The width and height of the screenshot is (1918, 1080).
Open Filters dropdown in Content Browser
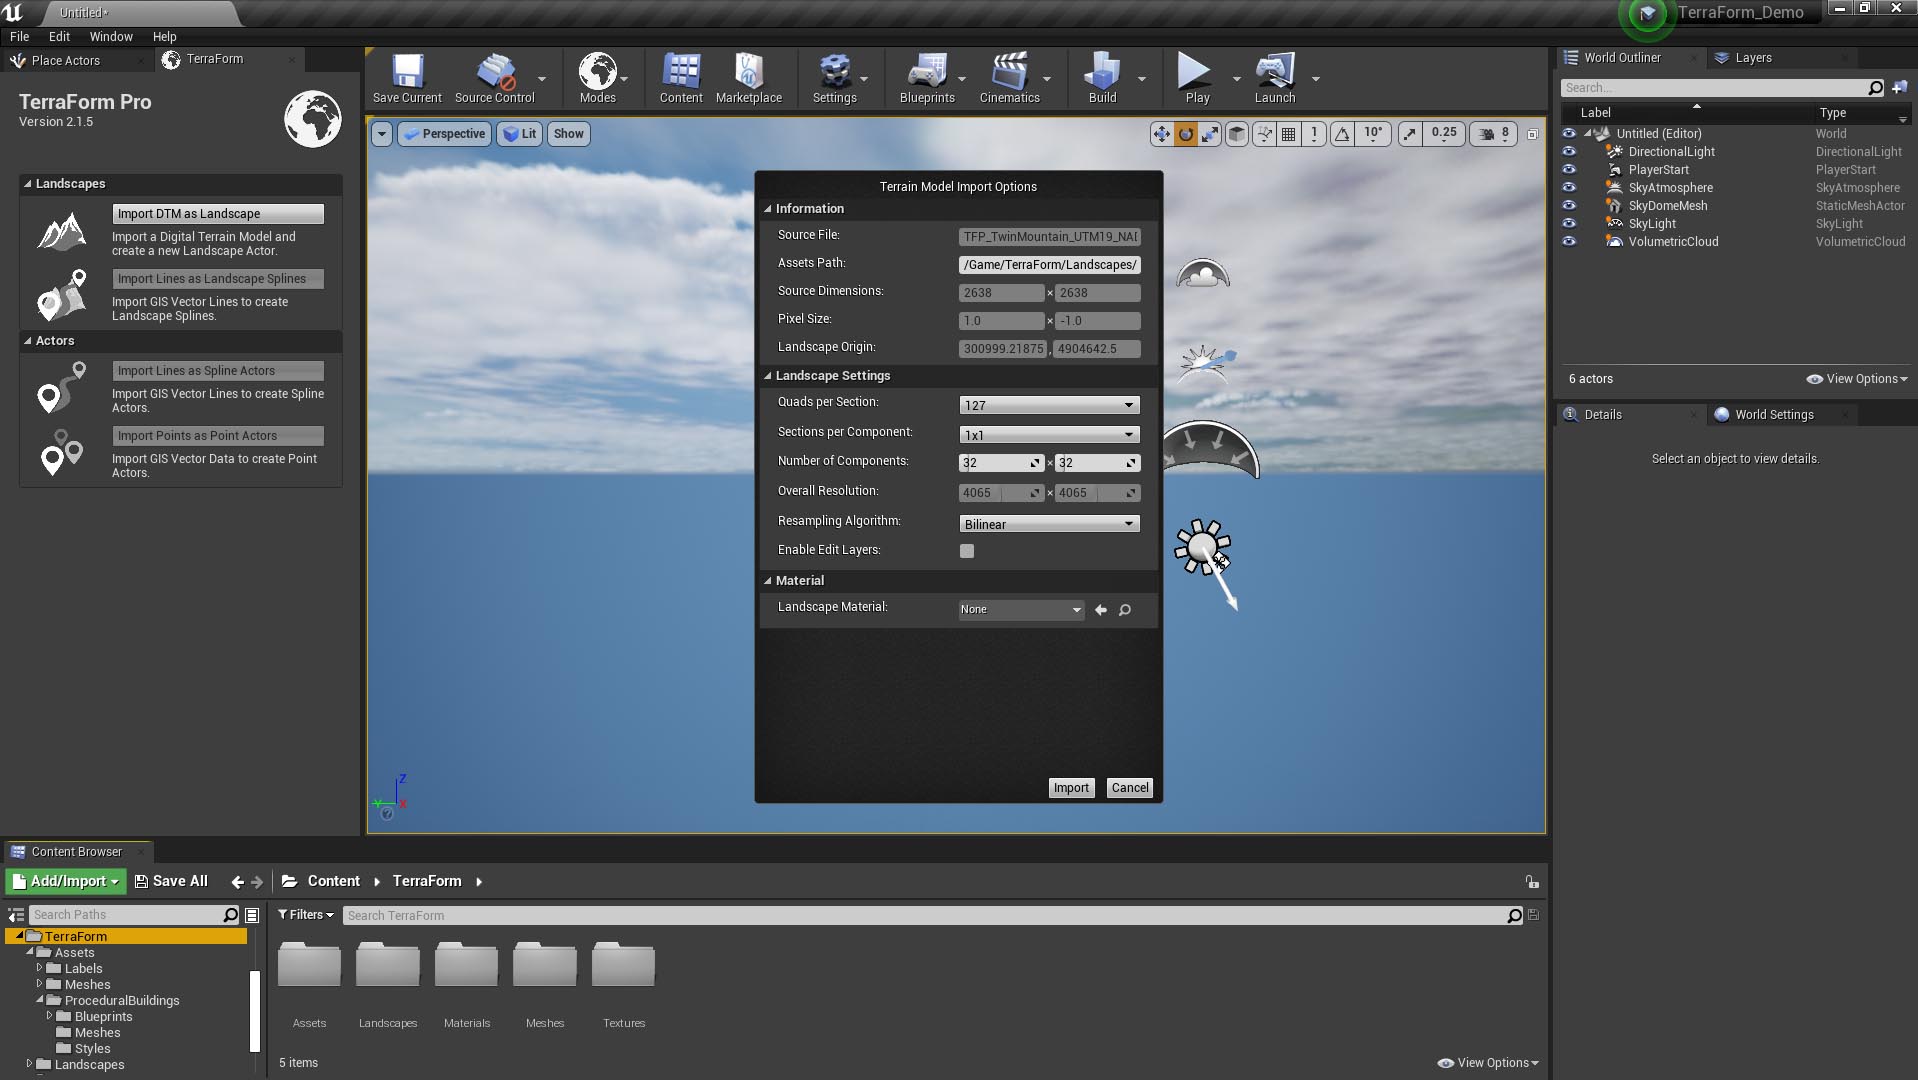click(x=306, y=915)
